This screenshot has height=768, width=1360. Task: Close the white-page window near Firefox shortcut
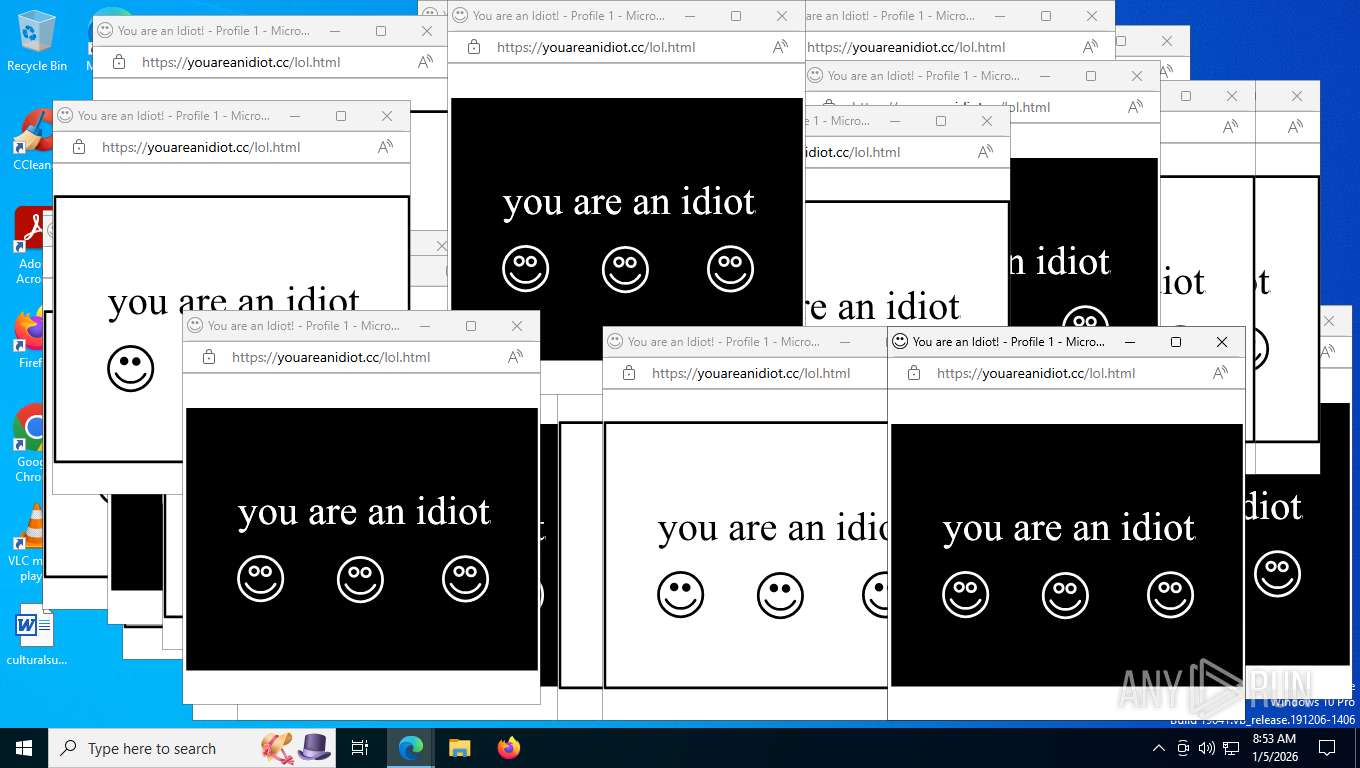click(387, 115)
